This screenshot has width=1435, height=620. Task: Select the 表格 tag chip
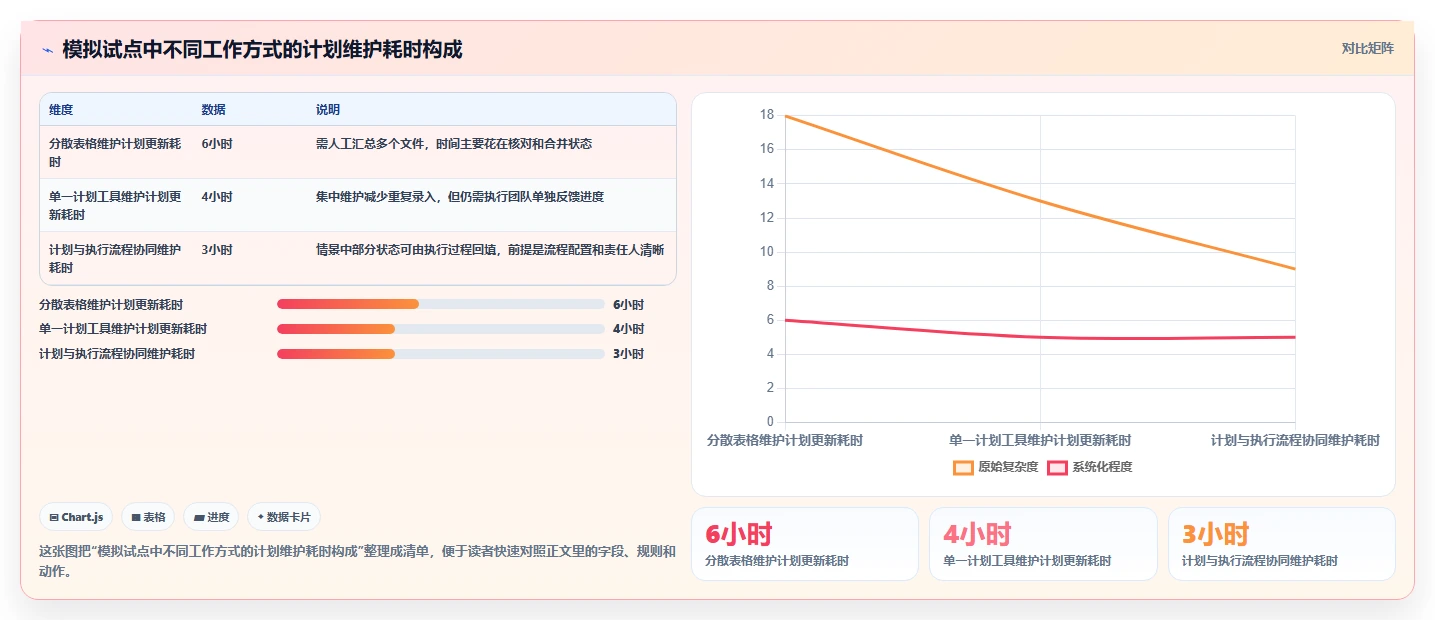(x=148, y=517)
